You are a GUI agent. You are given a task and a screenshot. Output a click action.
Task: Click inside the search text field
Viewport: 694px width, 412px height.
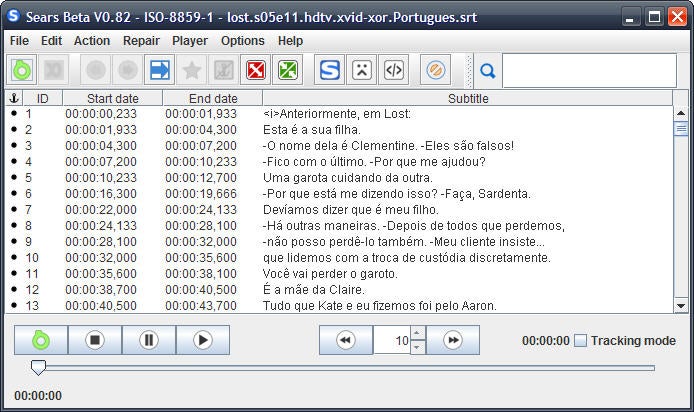(589, 71)
